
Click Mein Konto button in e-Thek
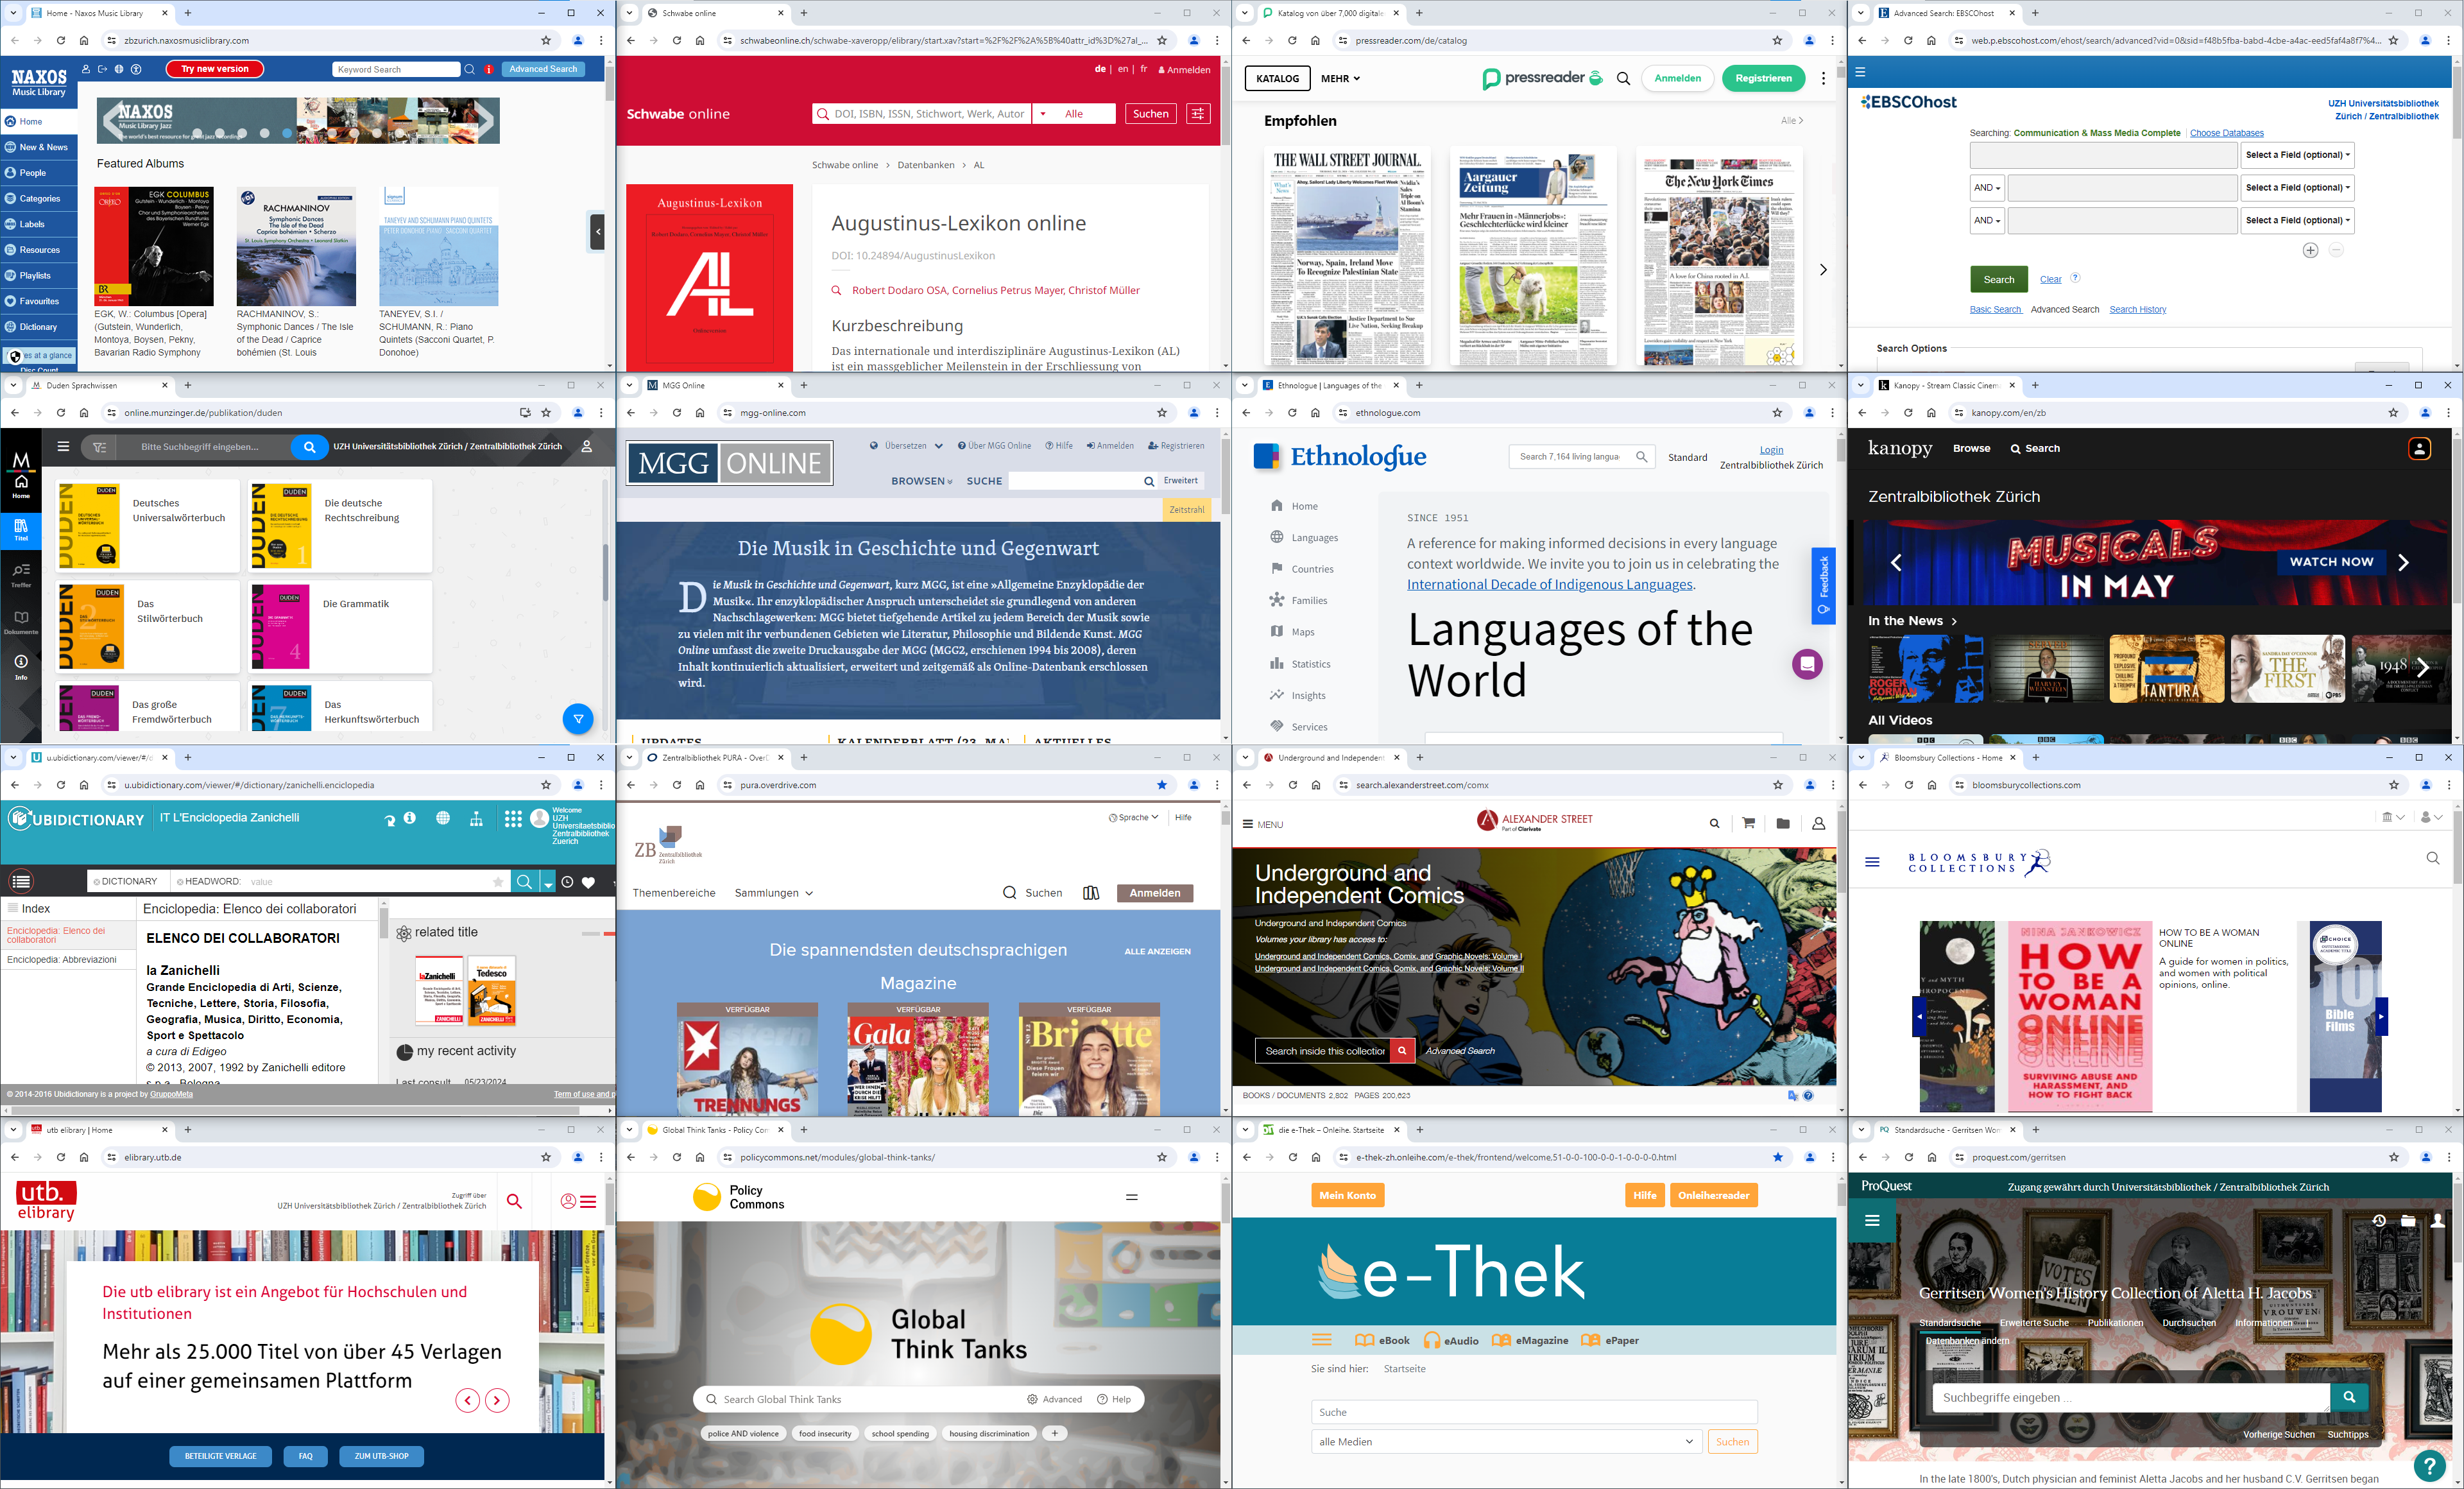[x=1347, y=1195]
